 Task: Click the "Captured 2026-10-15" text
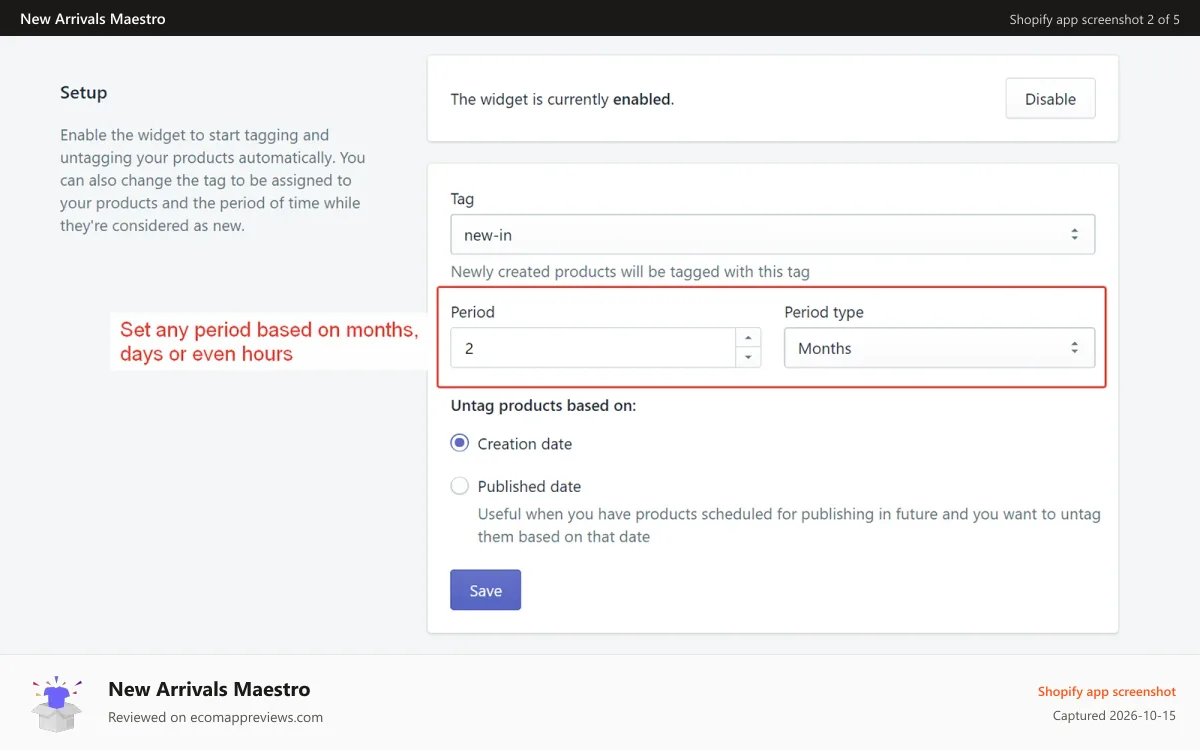[x=1114, y=716]
